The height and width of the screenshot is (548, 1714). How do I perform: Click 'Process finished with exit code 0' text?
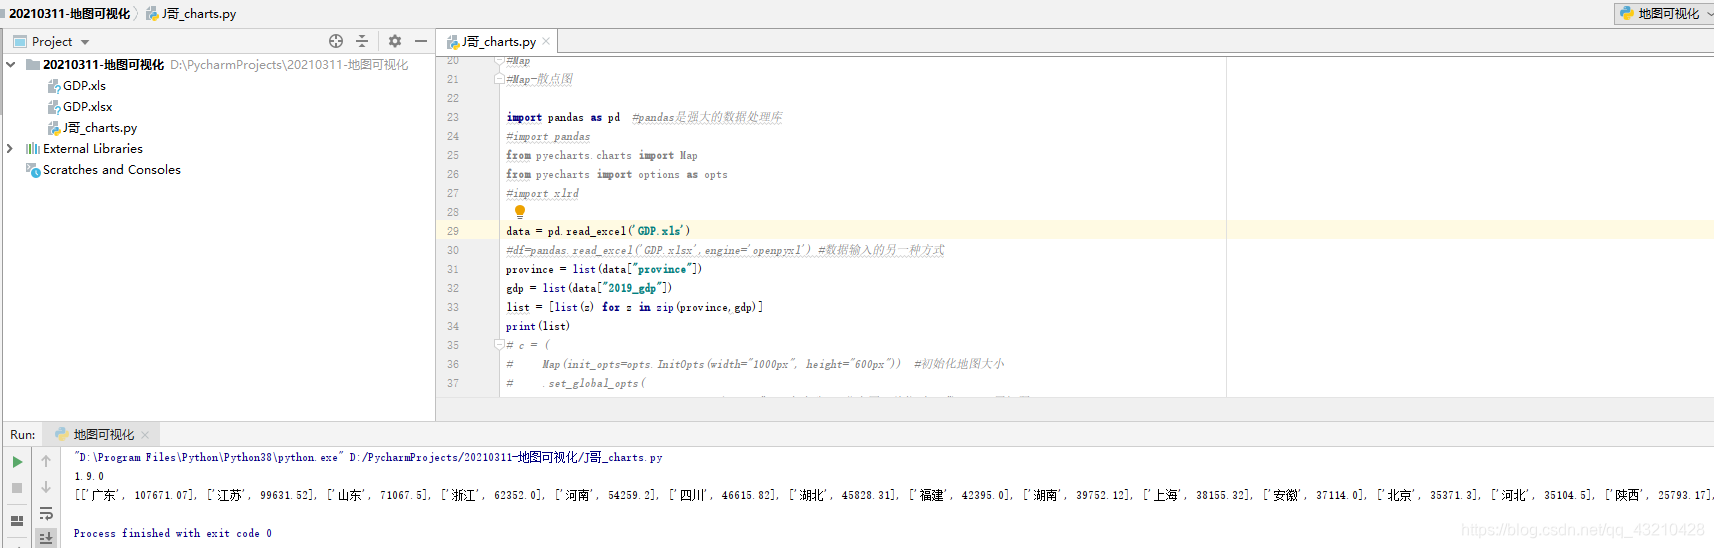pyautogui.click(x=172, y=533)
